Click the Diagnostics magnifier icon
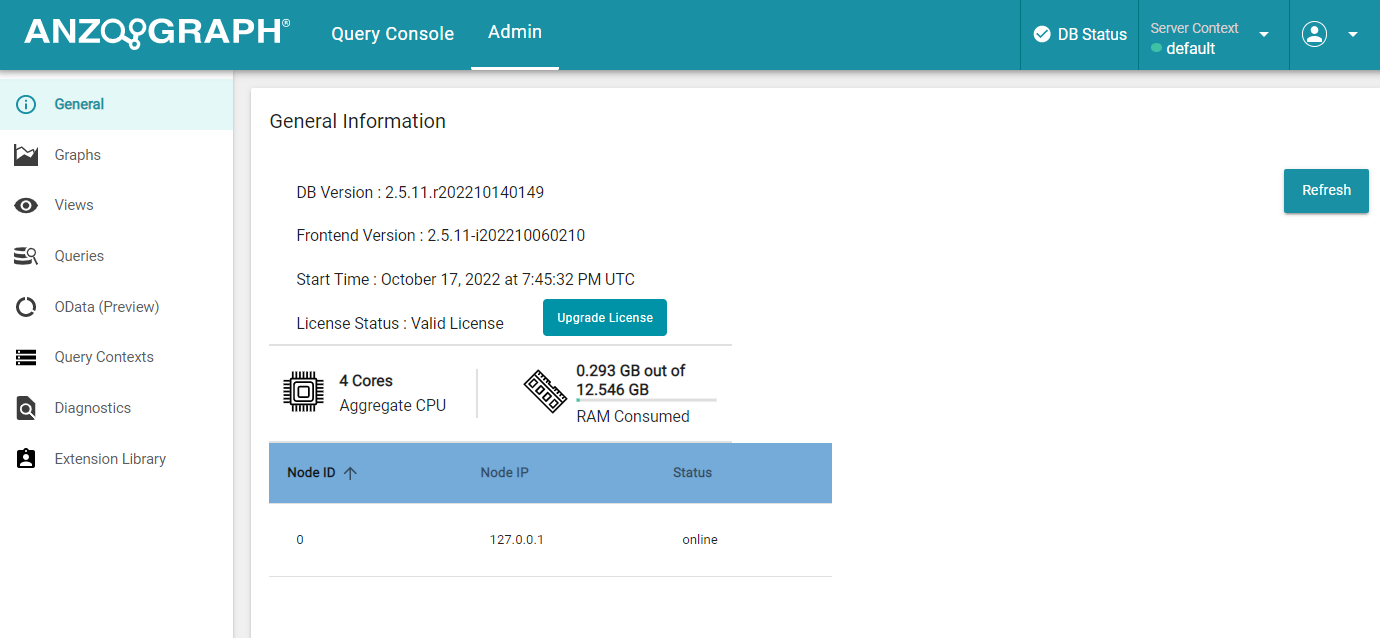The image size is (1380, 638). click(25, 408)
